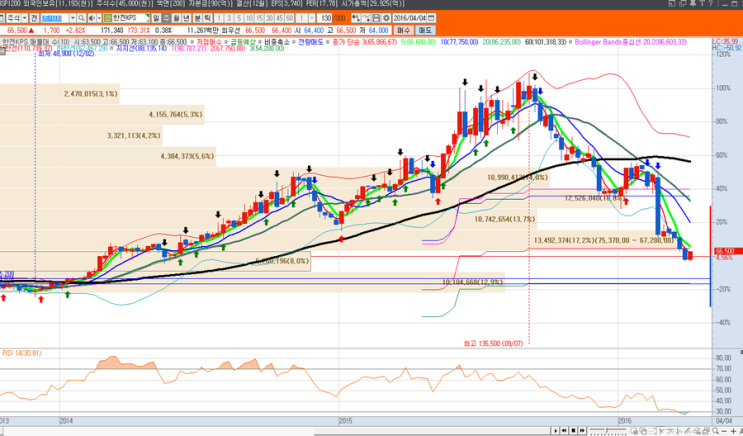Switch chart to daily 일 period
Image resolution: width=743 pixels, height=436 pixels.
tap(156, 18)
